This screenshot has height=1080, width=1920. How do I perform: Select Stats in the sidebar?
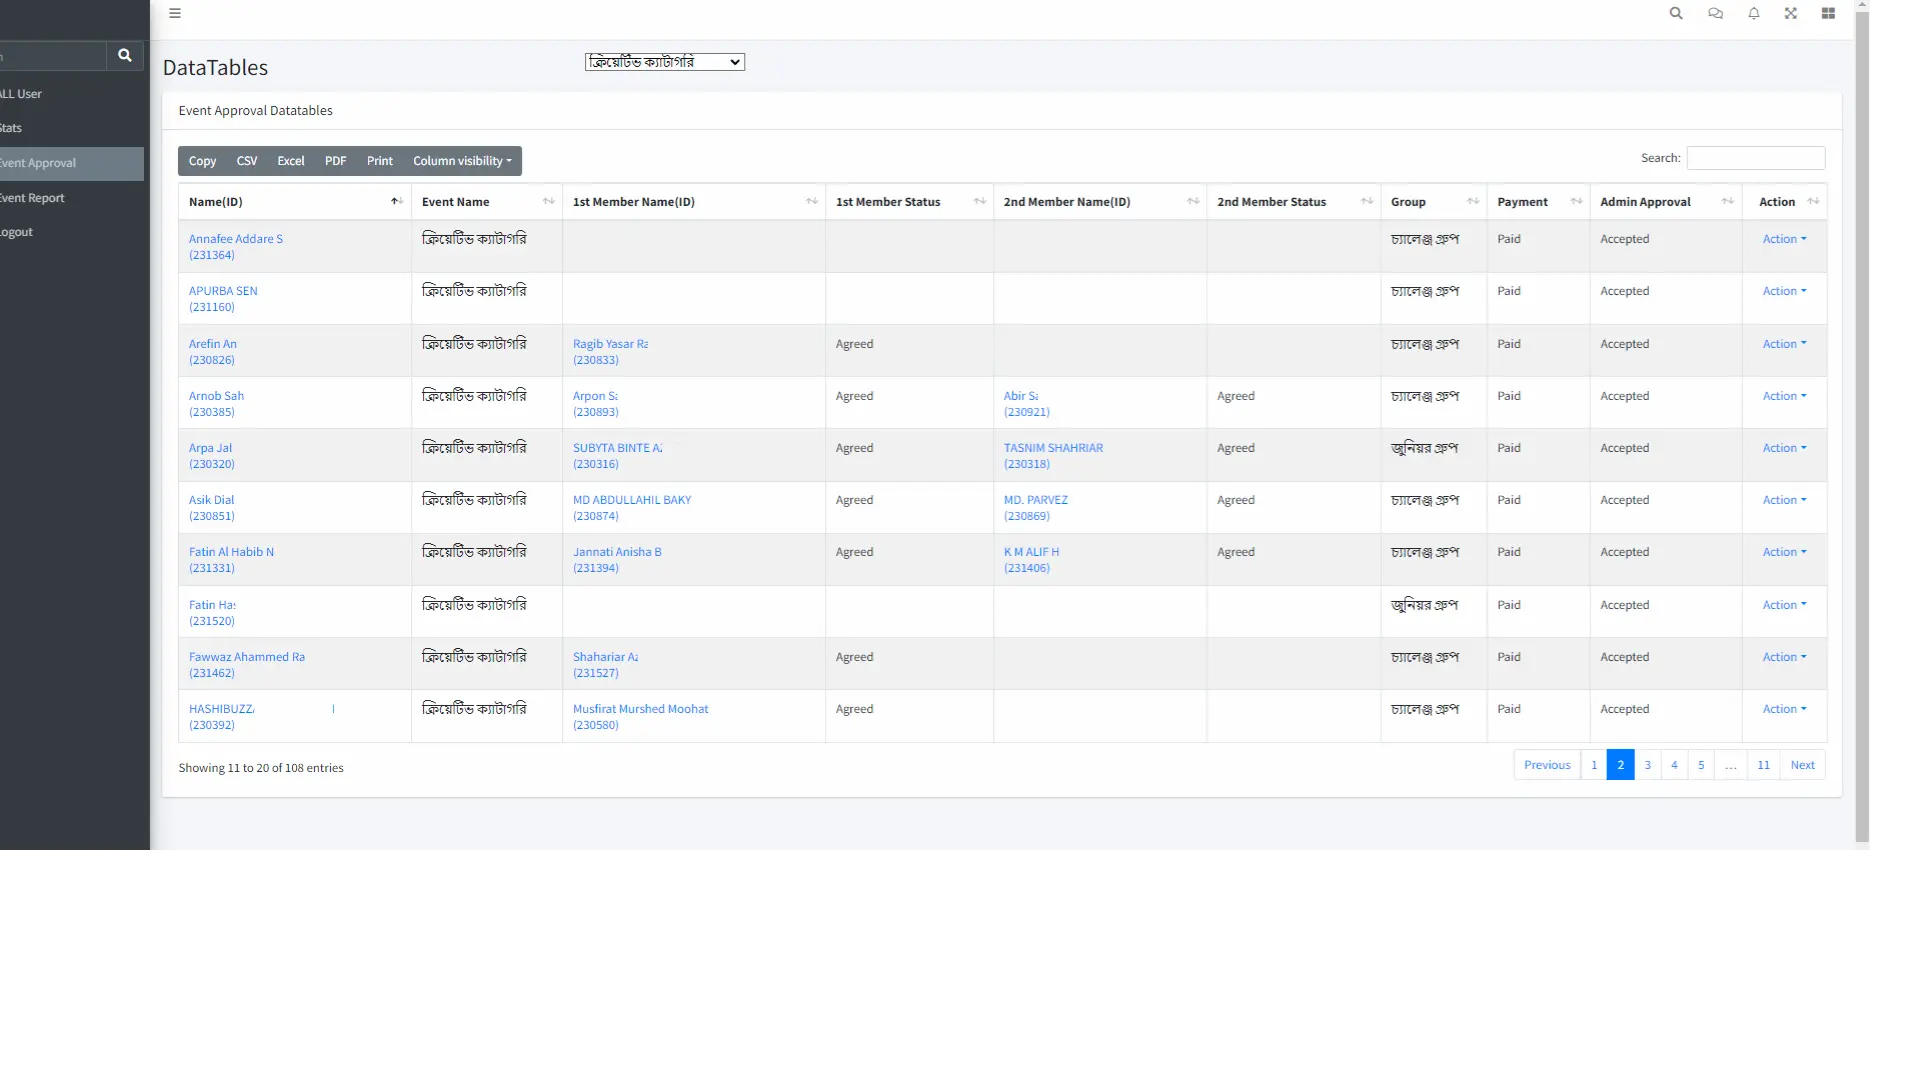[x=11, y=127]
